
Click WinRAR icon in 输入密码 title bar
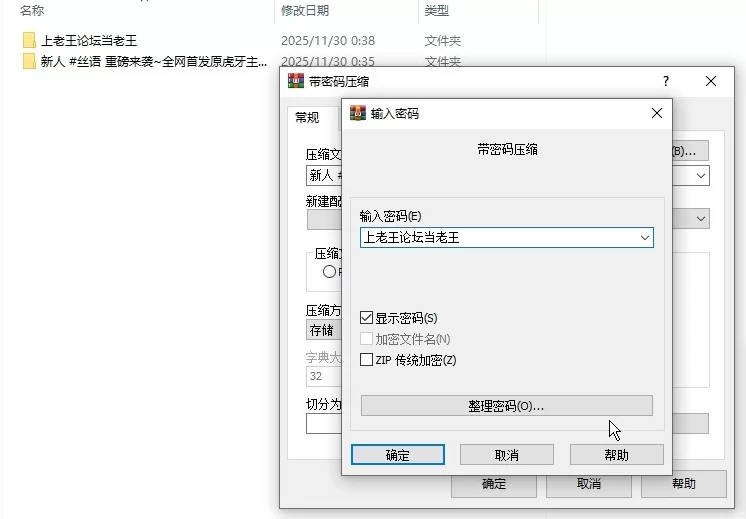(358, 113)
